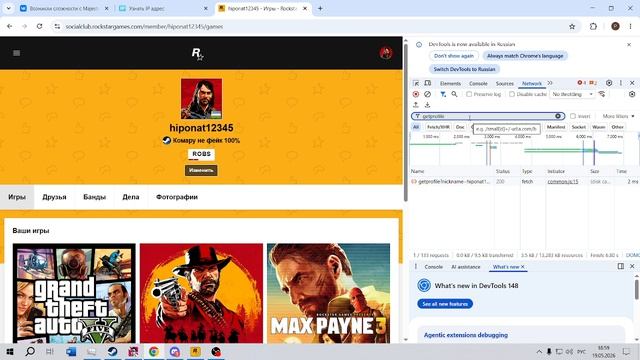Viewport: 640px width, 360px height.
Task: Toggle the Network filter bar funnel icon
Action: tap(443, 94)
